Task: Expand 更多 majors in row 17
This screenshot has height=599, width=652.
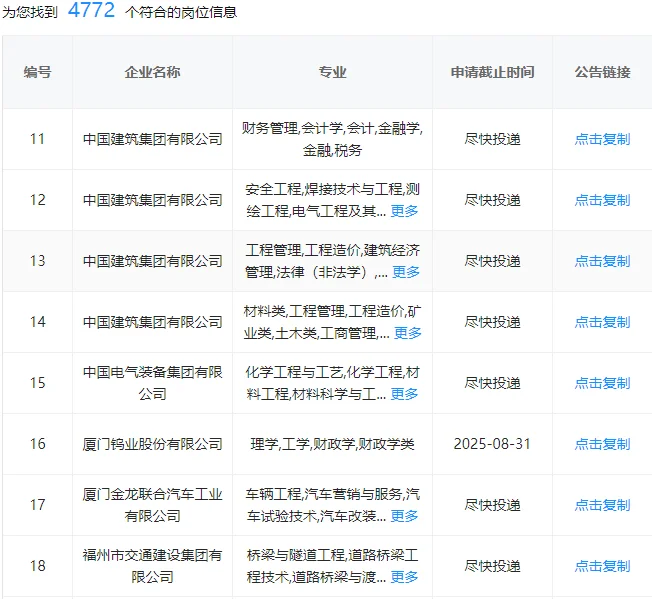Action: pyautogui.click(x=404, y=516)
